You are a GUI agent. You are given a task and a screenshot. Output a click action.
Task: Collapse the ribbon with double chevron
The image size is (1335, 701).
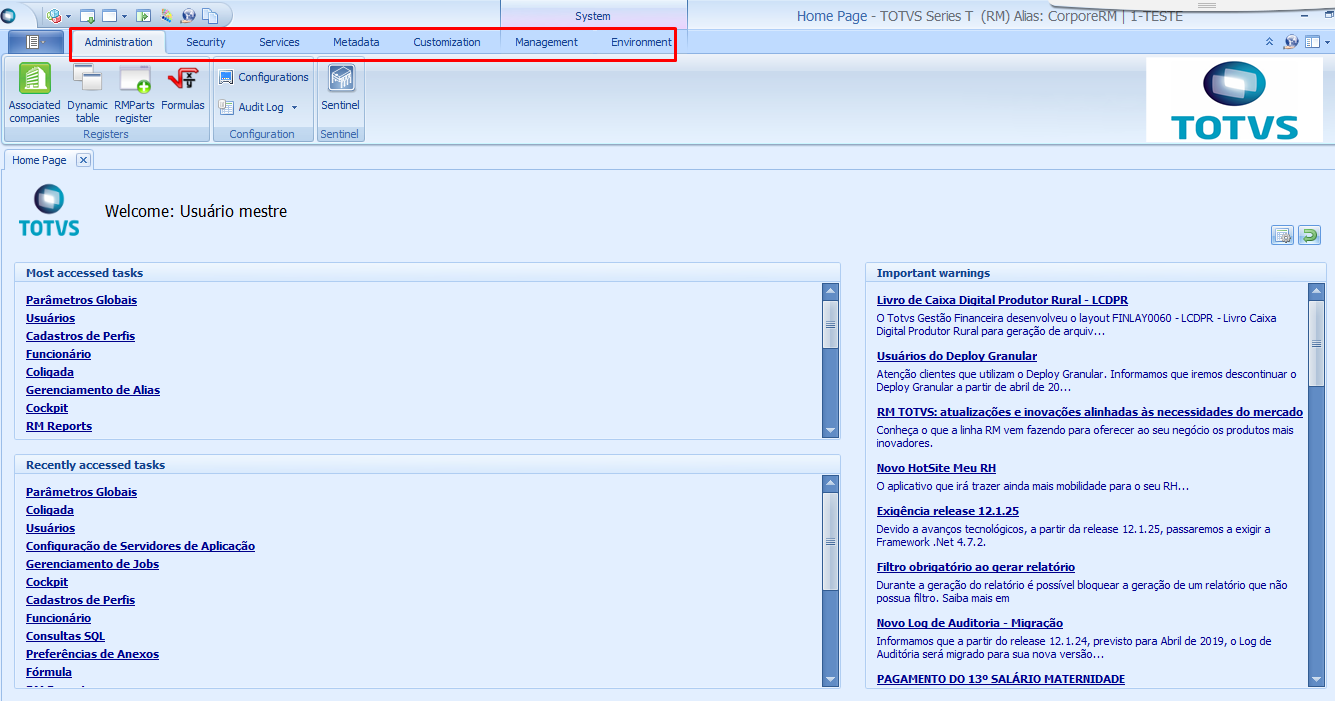1270,42
